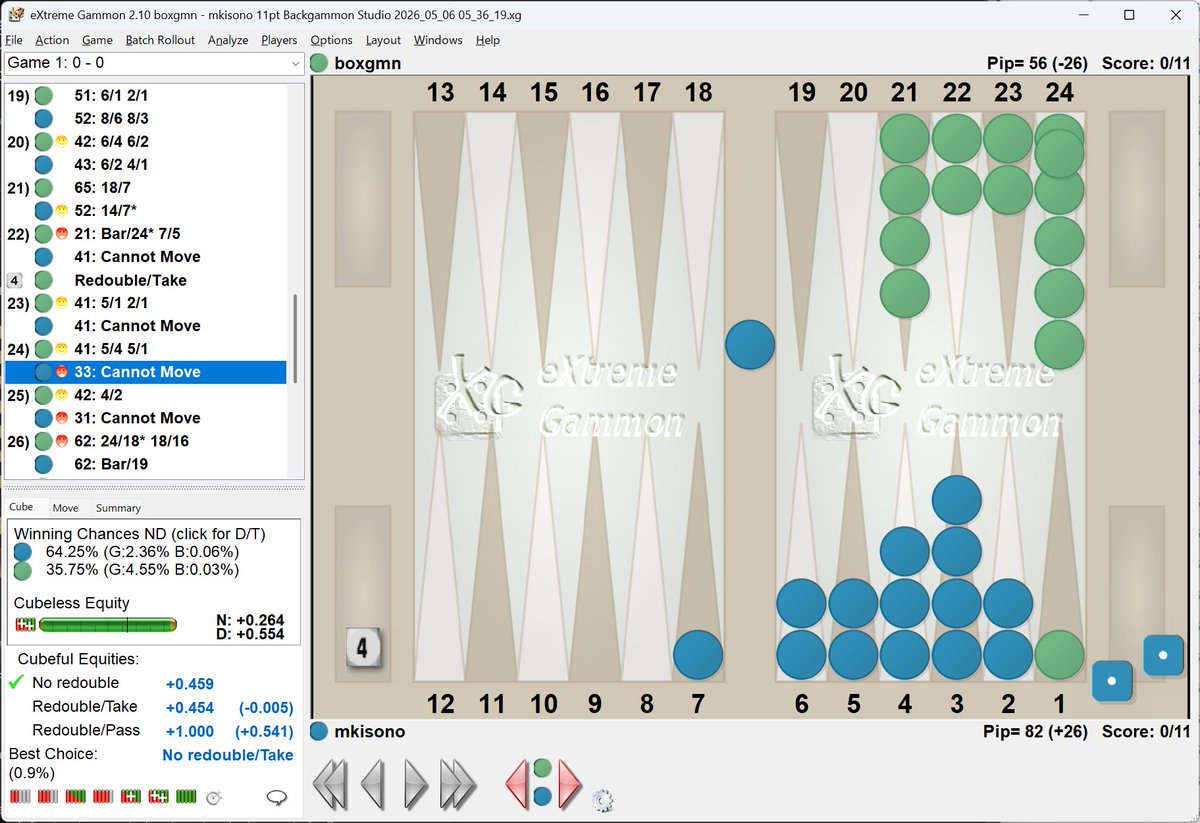Select the row 31: Cannot Move
This screenshot has width=1200, height=823.
[146, 418]
